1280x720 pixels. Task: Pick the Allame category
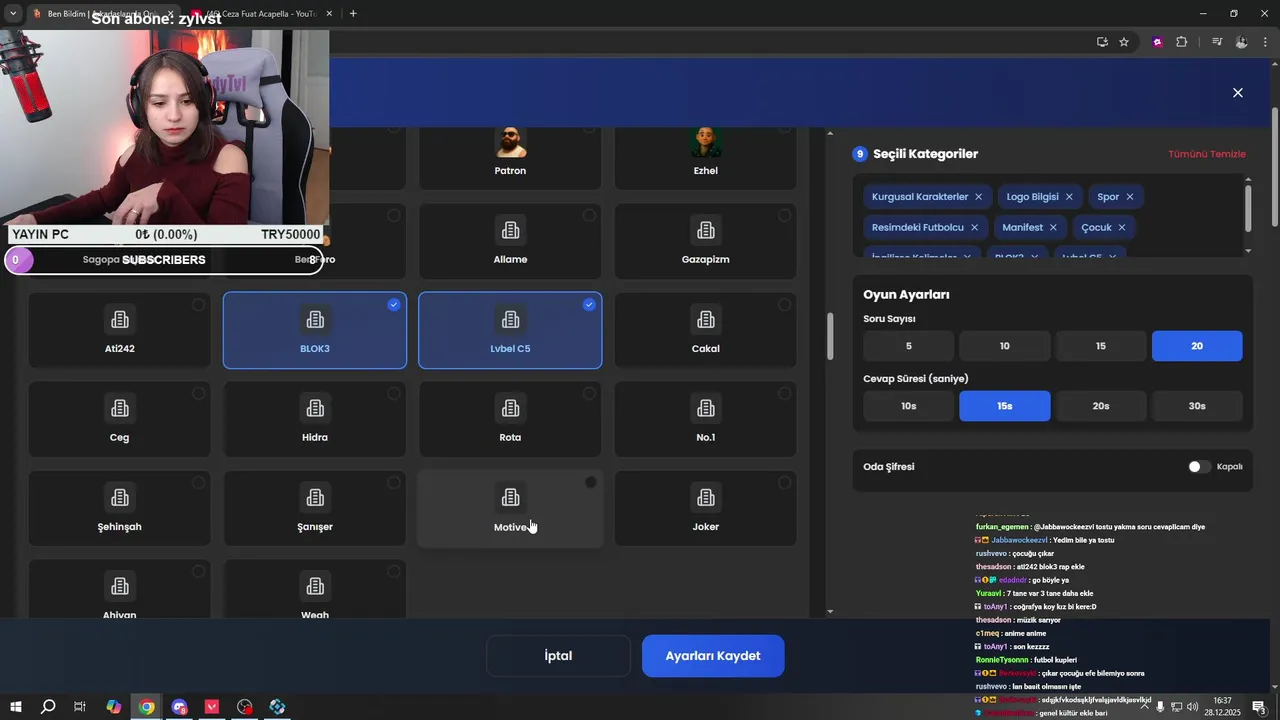tap(510, 242)
